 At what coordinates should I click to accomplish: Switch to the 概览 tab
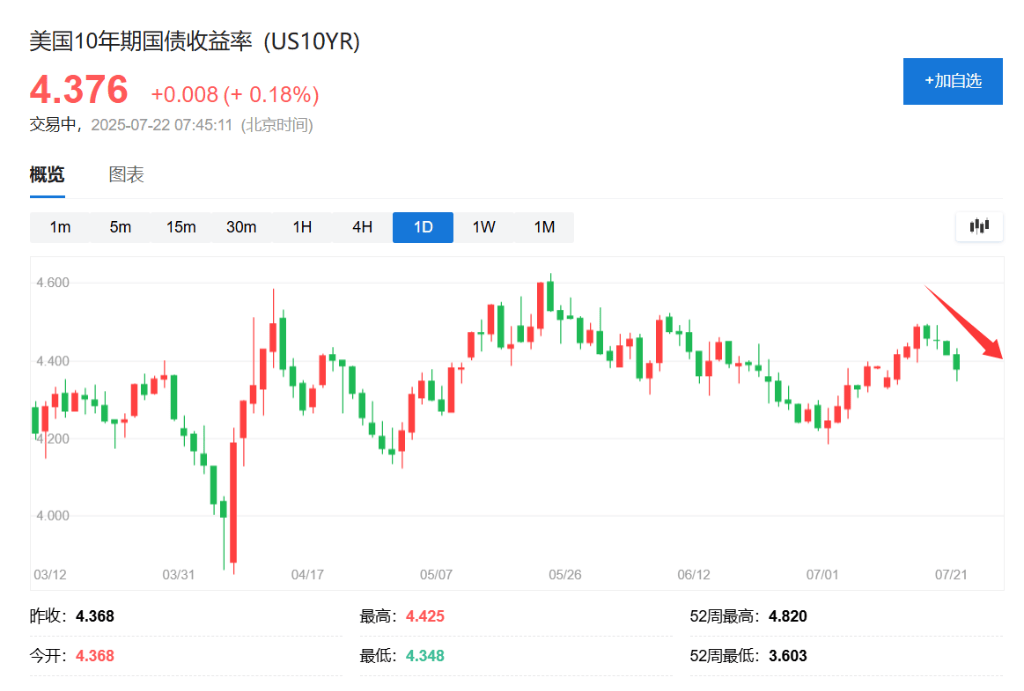coord(47,174)
